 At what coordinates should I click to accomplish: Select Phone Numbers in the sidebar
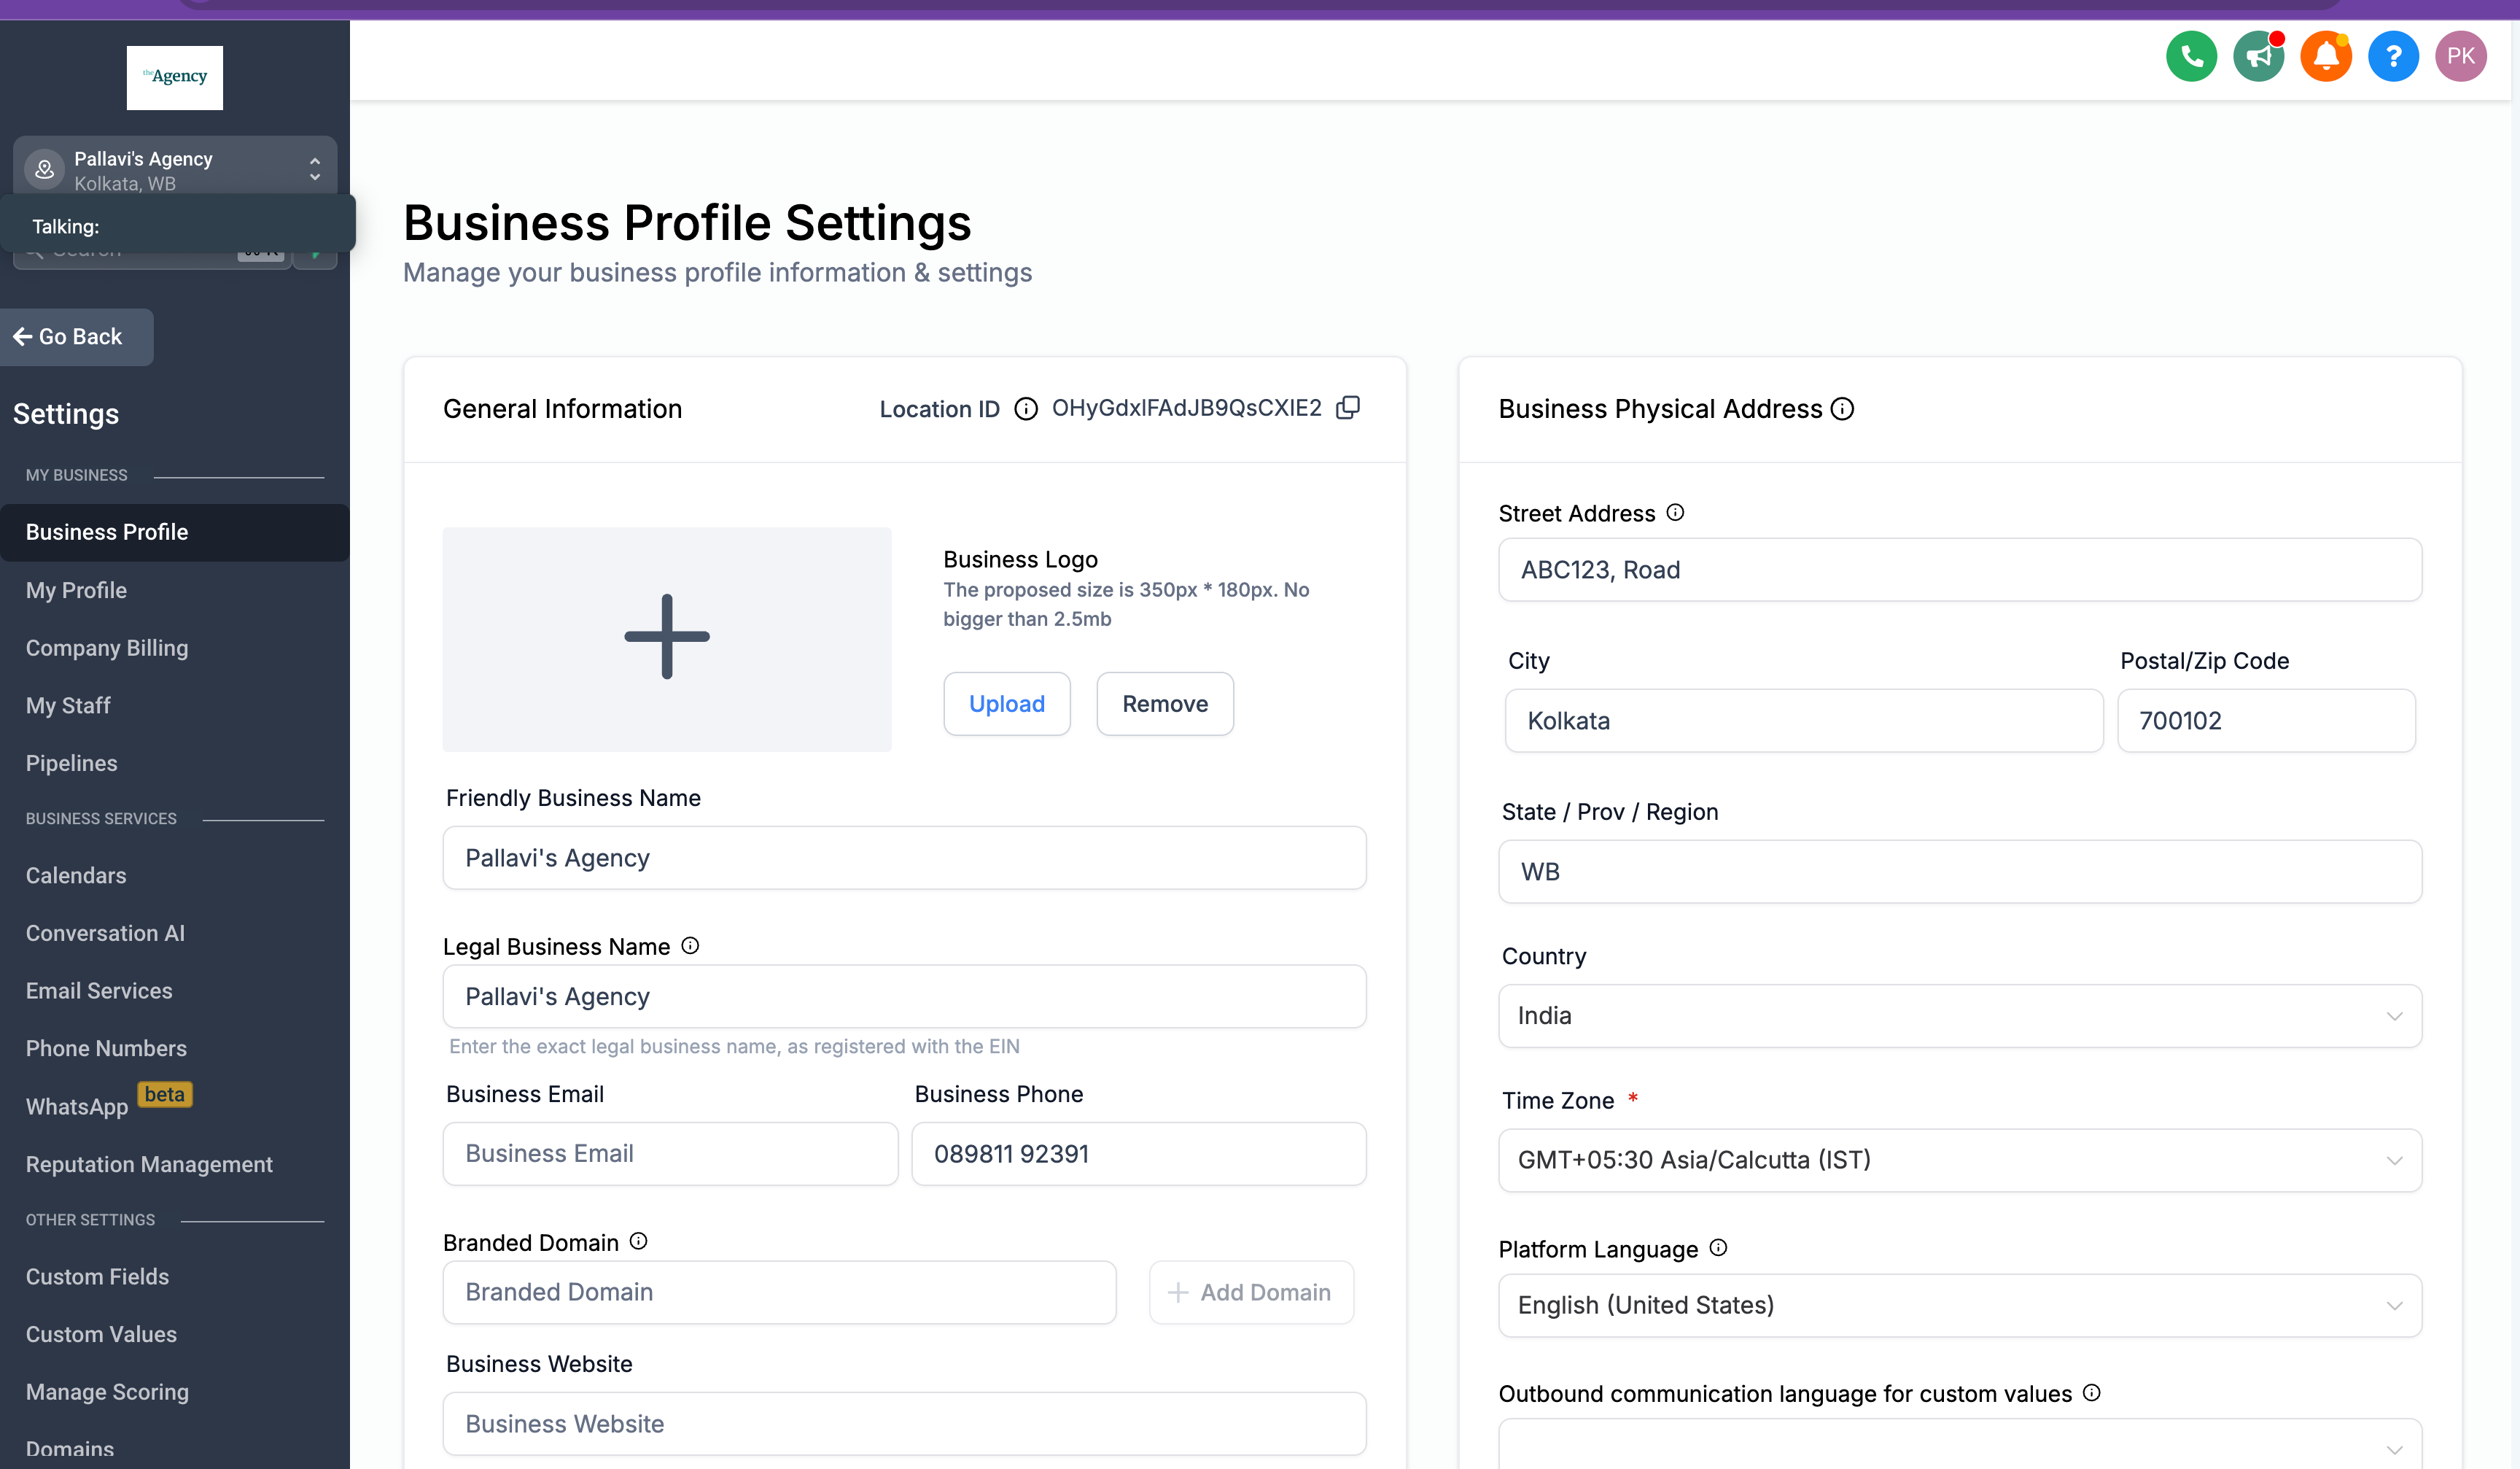click(x=106, y=1048)
